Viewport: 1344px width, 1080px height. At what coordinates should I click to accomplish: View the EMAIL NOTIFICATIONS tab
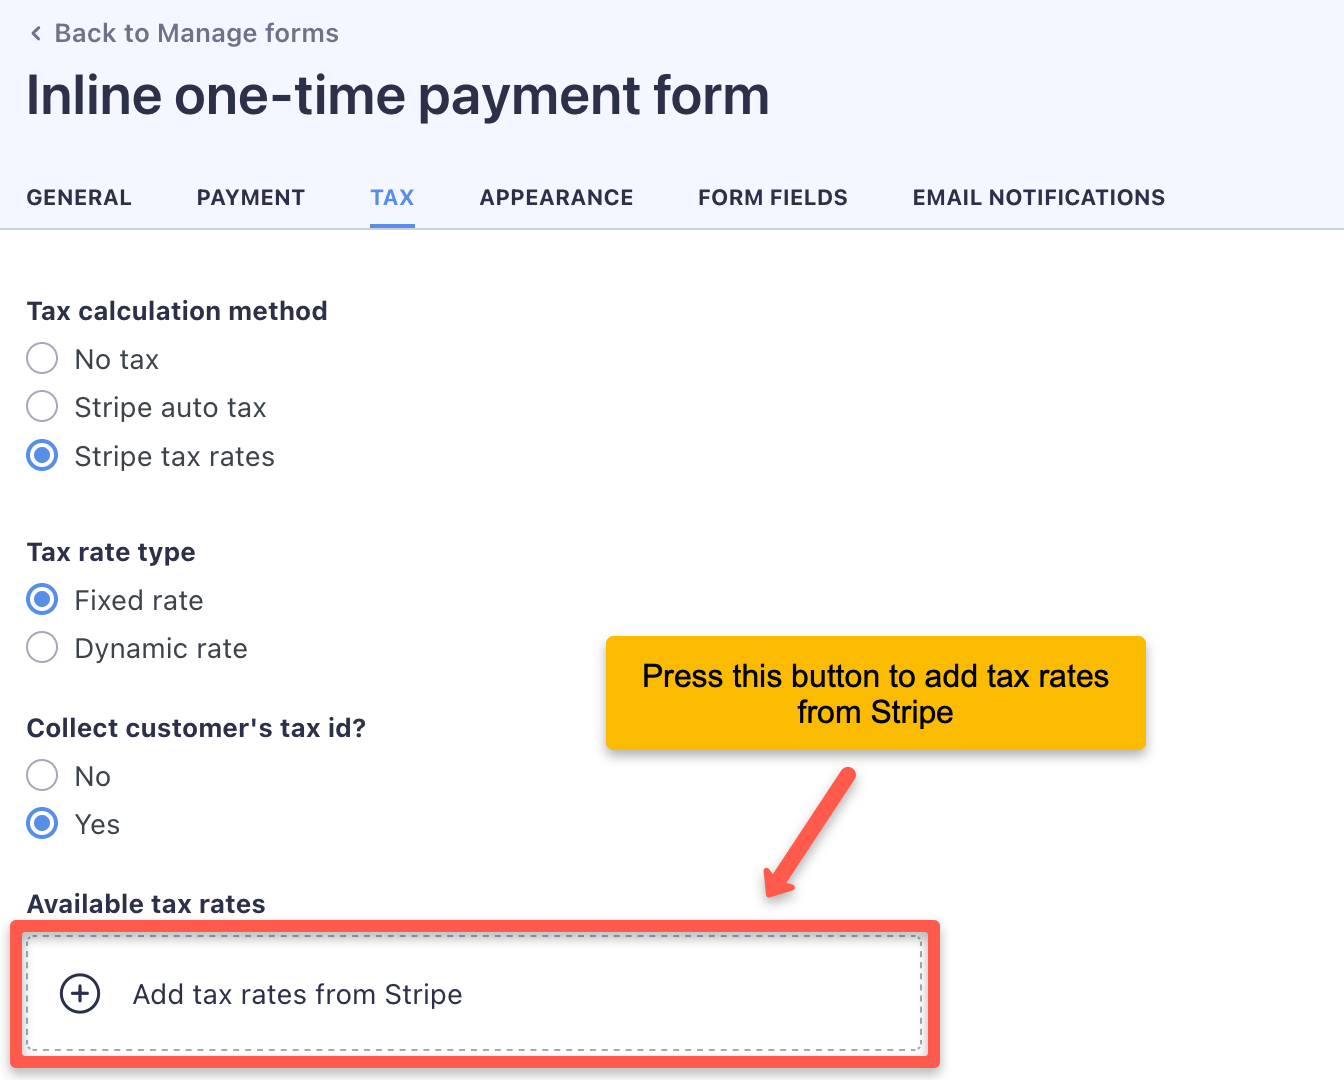1038,197
